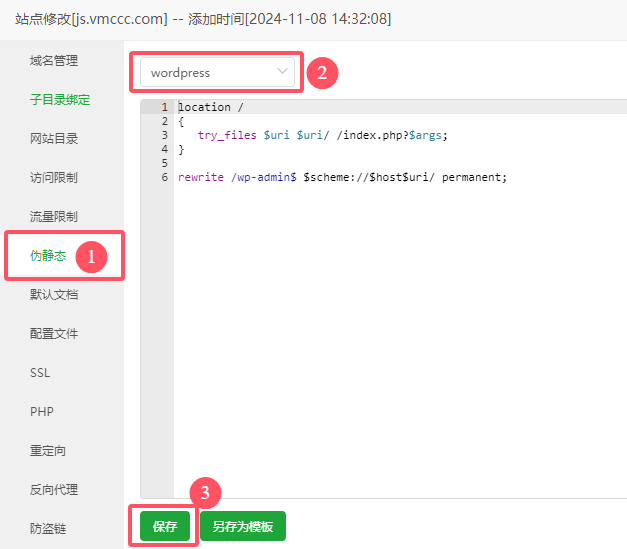
Task: Open the 域名管理 menu item
Action: pos(54,61)
